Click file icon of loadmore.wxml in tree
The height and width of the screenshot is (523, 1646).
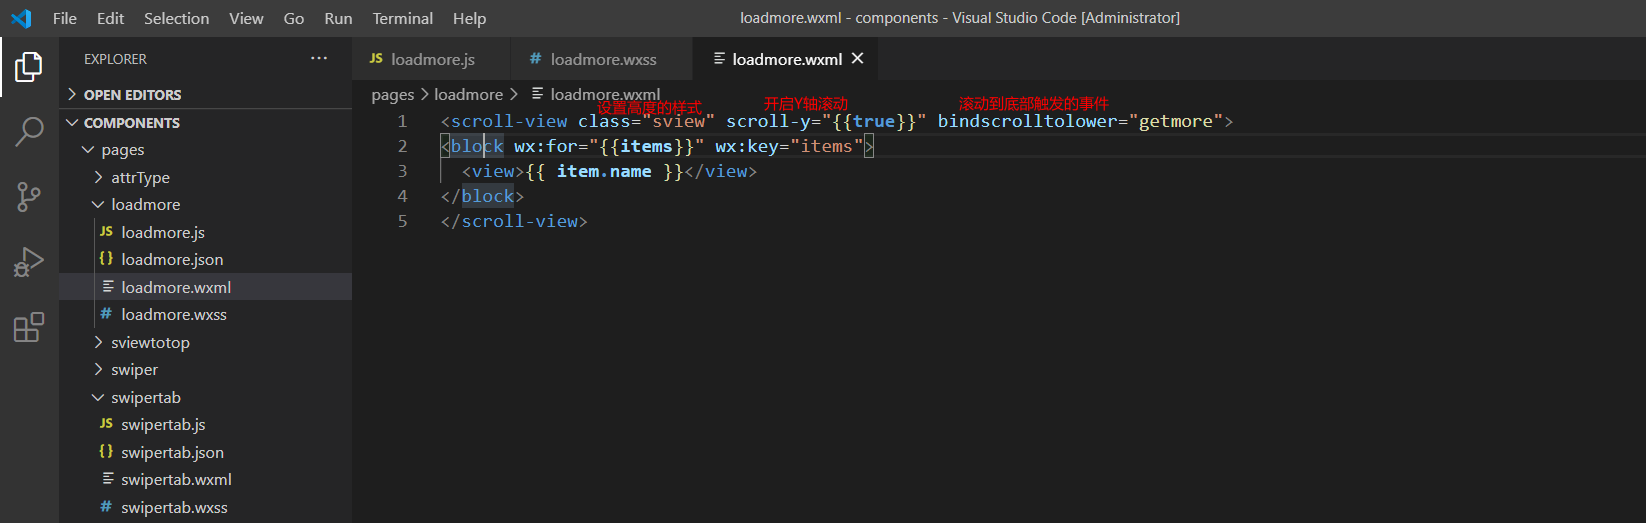pyautogui.click(x=108, y=287)
